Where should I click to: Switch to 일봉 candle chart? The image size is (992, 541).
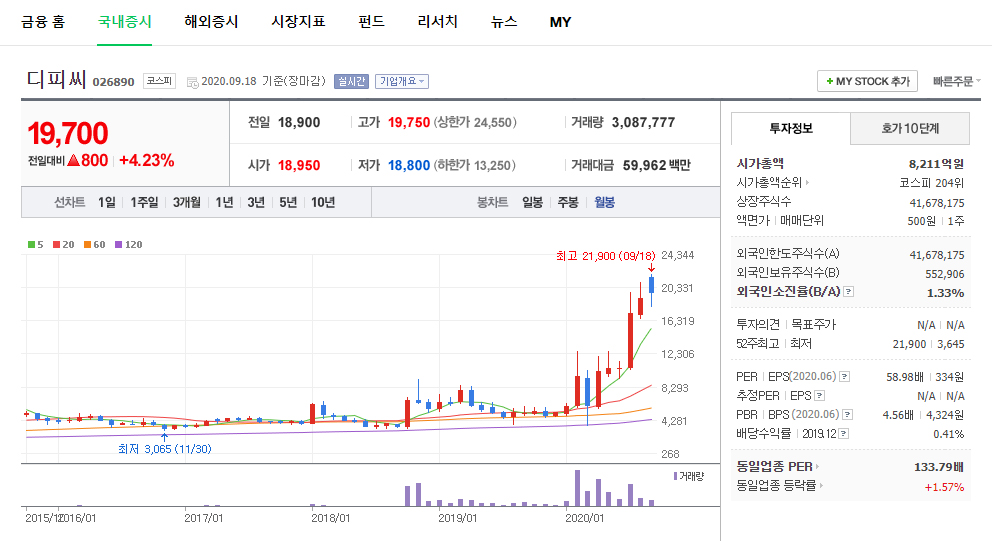[x=532, y=202]
